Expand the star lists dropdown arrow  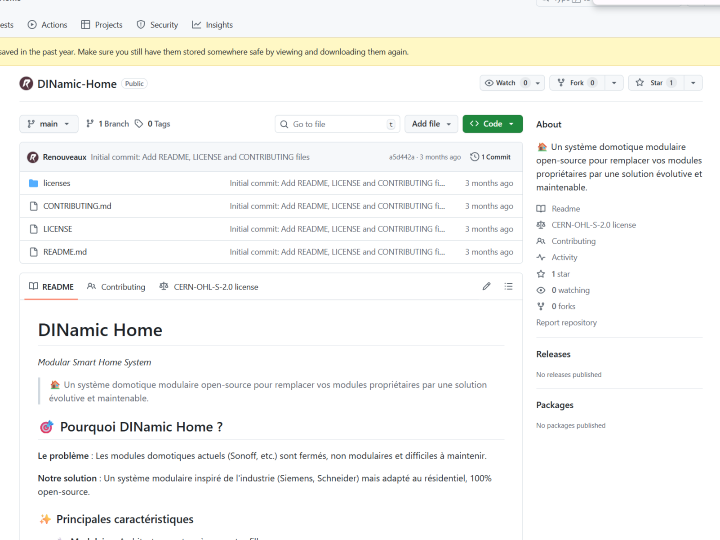tap(694, 83)
